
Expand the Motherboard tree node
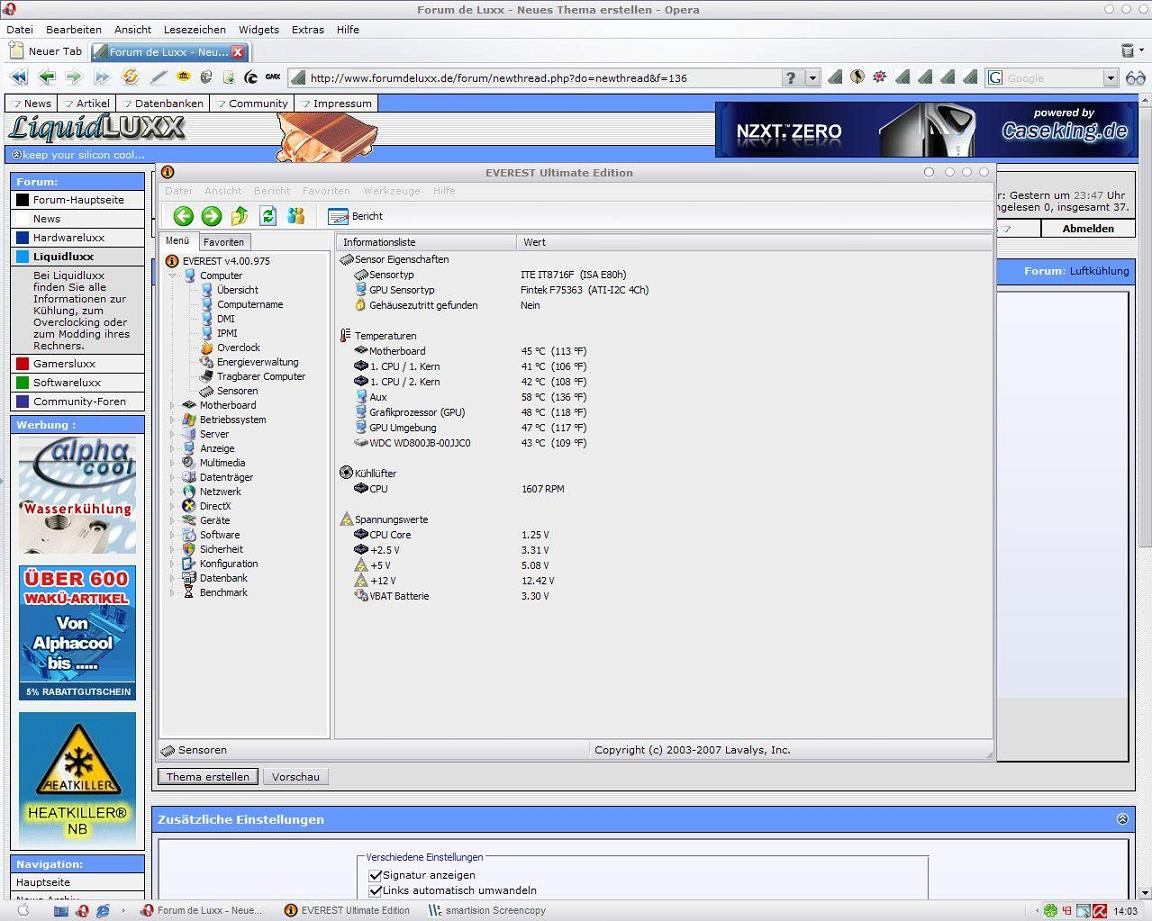[x=173, y=405]
